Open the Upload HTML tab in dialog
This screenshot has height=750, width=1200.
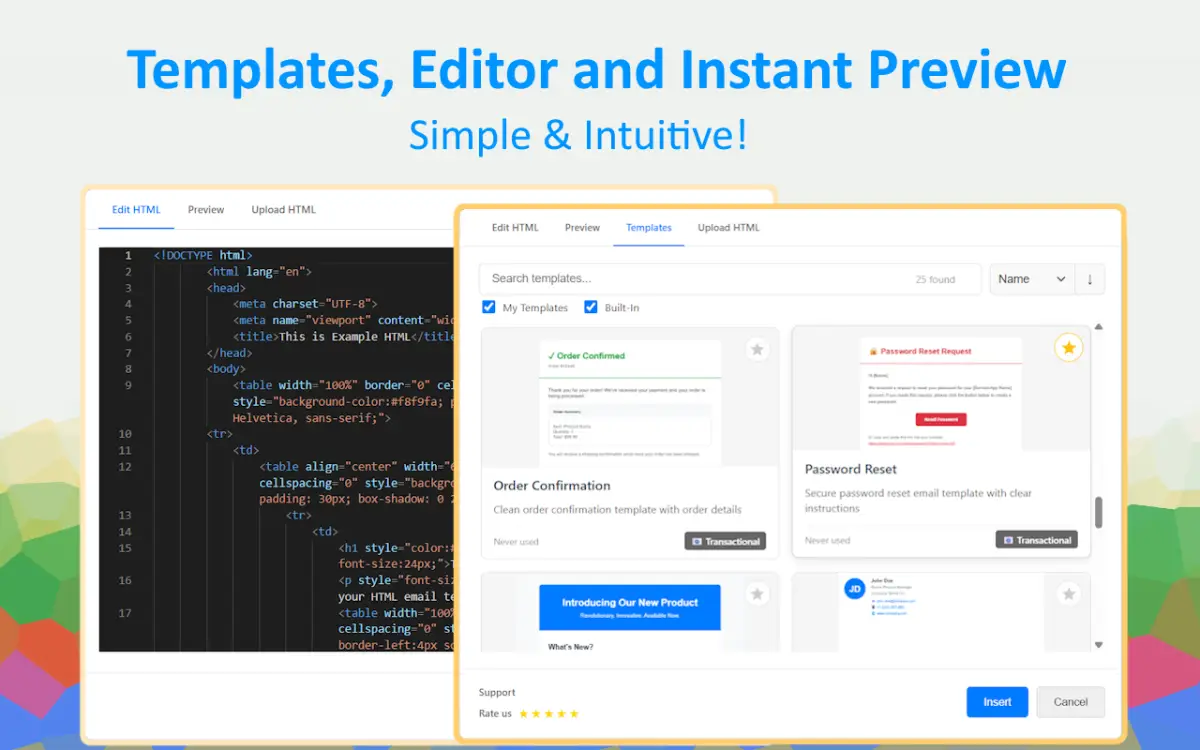pos(728,228)
